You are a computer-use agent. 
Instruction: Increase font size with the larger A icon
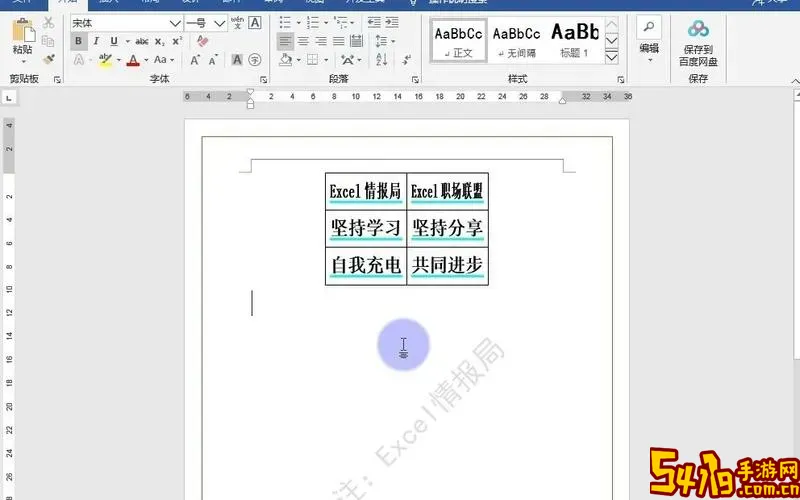195,60
